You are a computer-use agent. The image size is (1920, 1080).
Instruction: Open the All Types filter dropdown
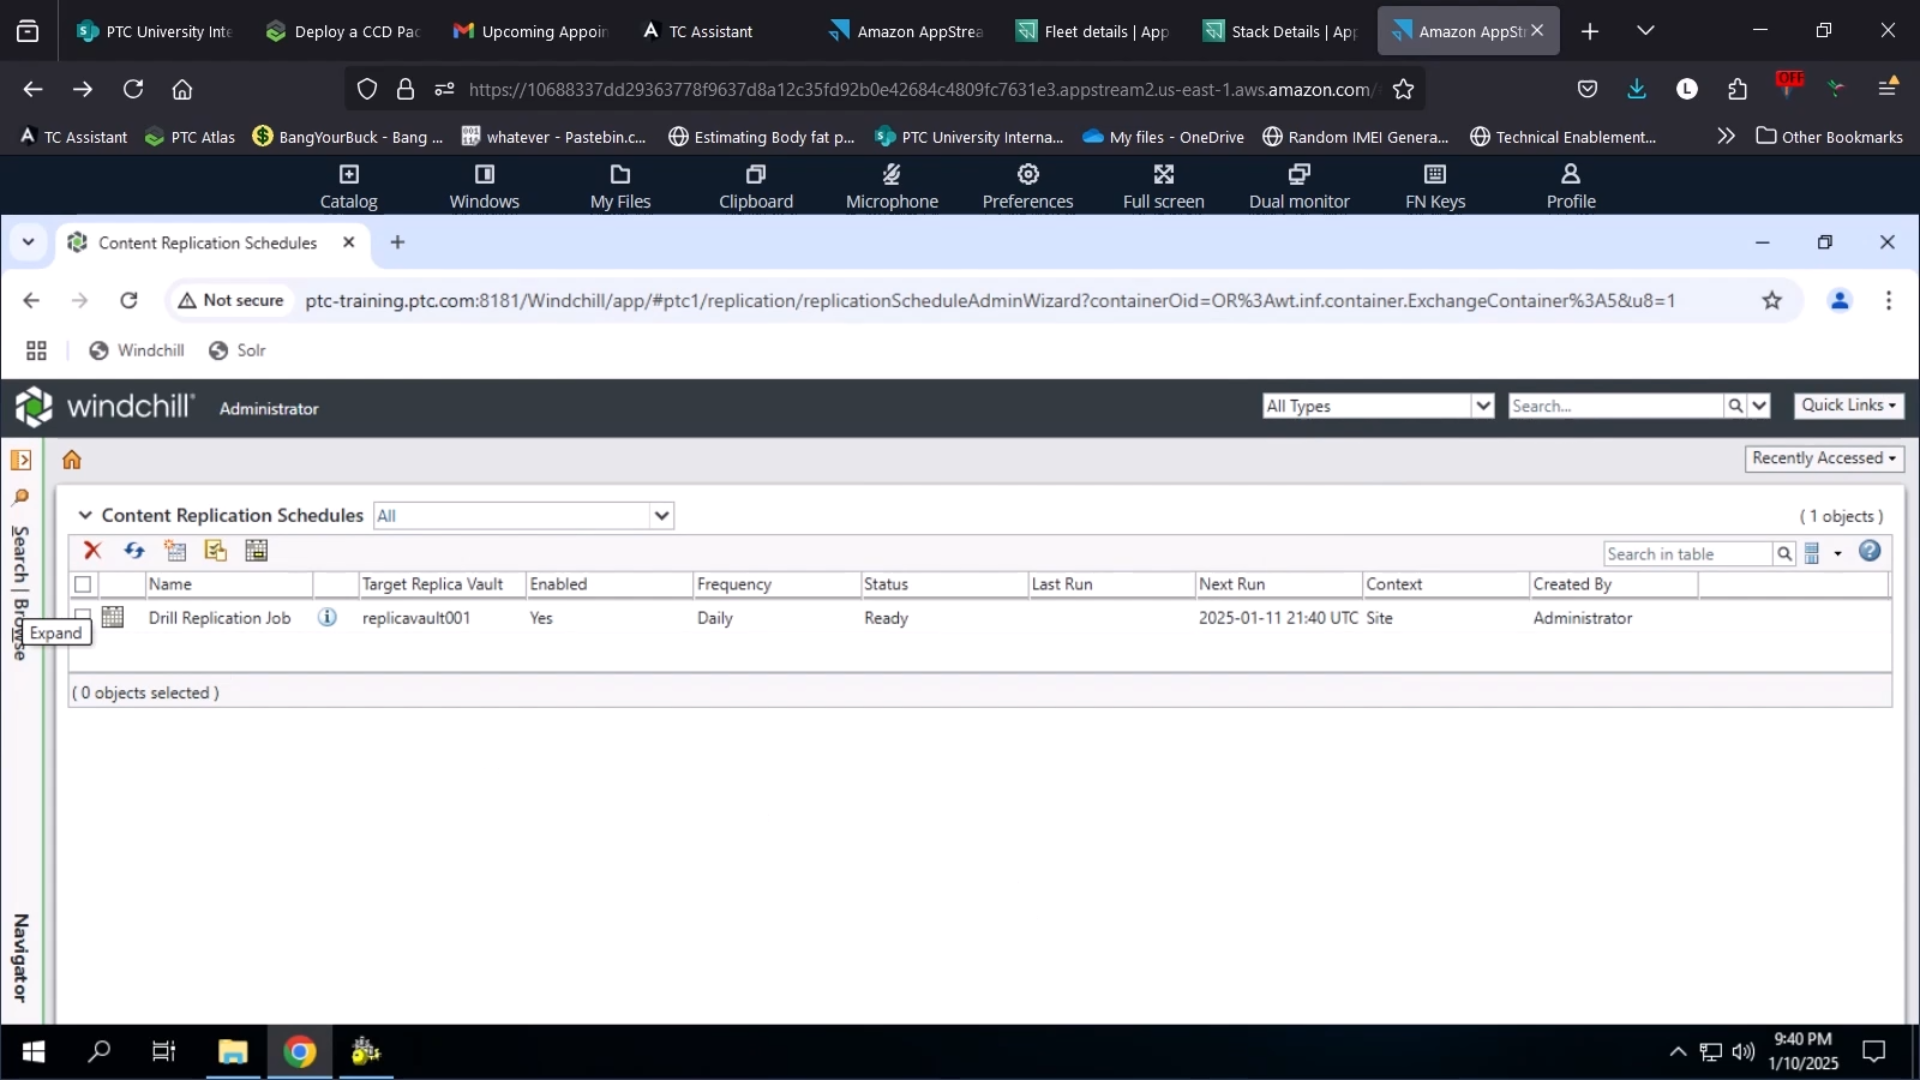pyautogui.click(x=1484, y=405)
